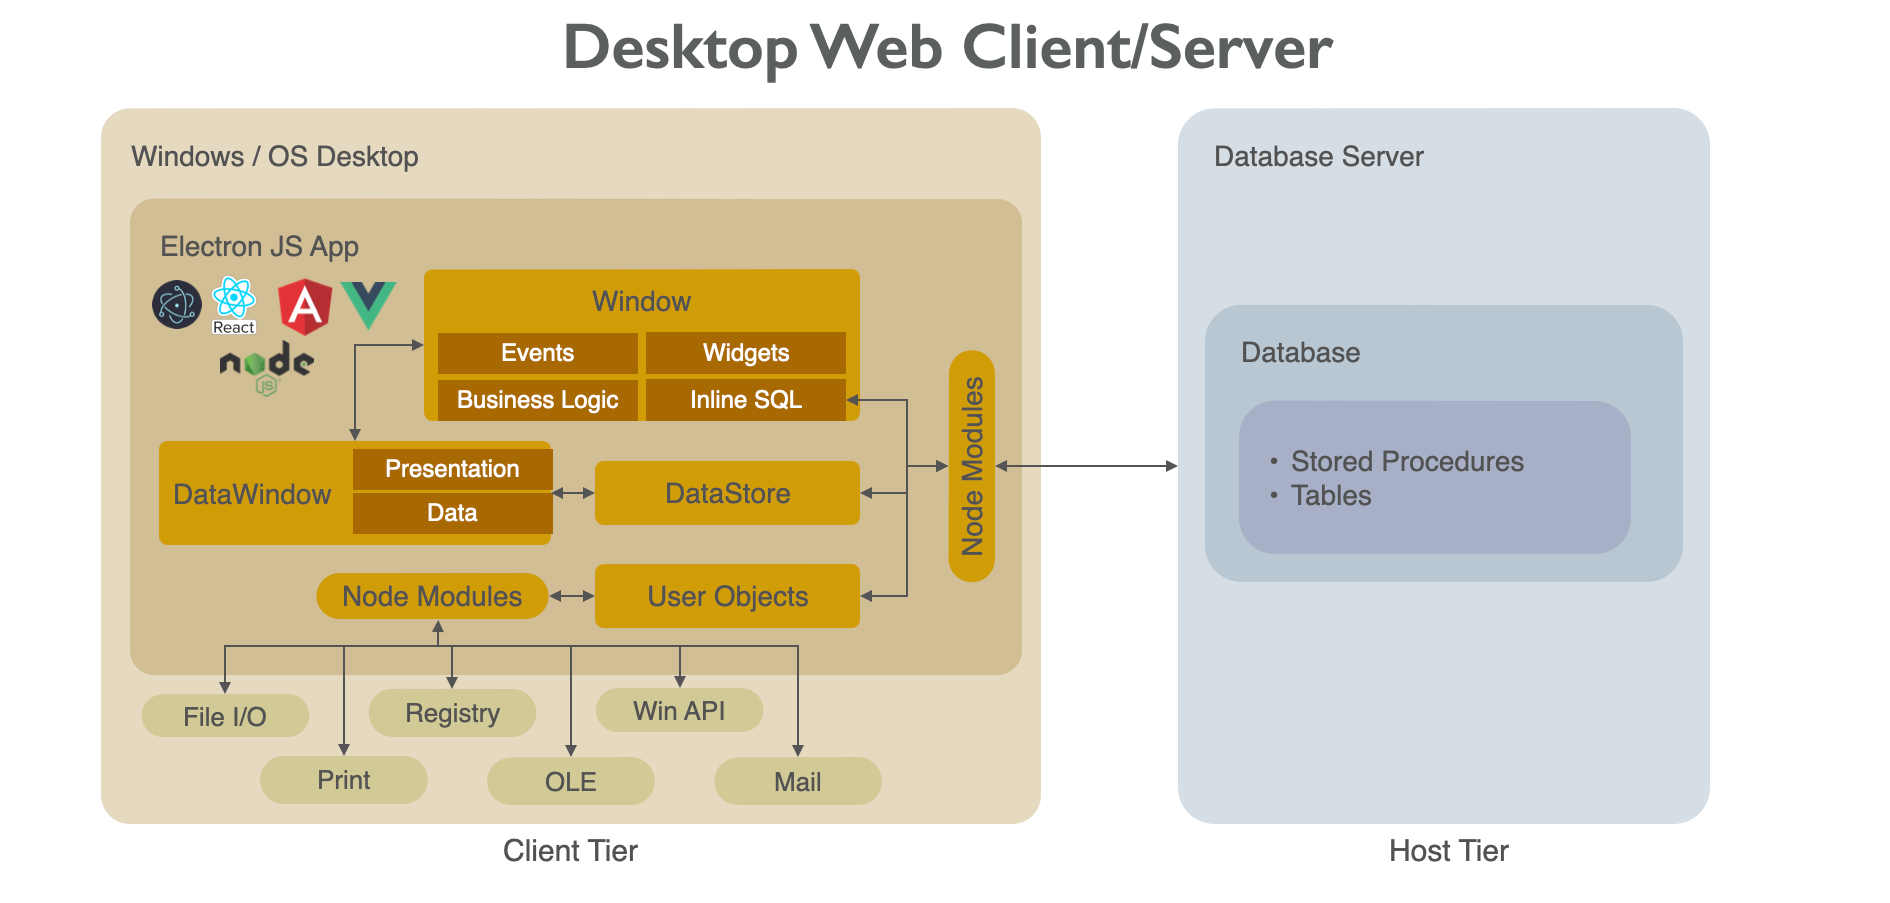
Task: Select the OLE element
Action: point(570,781)
